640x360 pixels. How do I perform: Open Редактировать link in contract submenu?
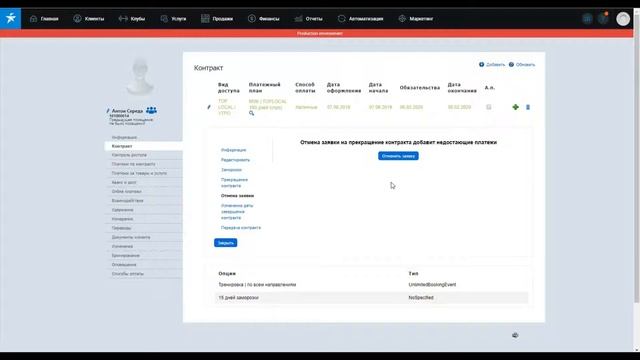coord(236,160)
